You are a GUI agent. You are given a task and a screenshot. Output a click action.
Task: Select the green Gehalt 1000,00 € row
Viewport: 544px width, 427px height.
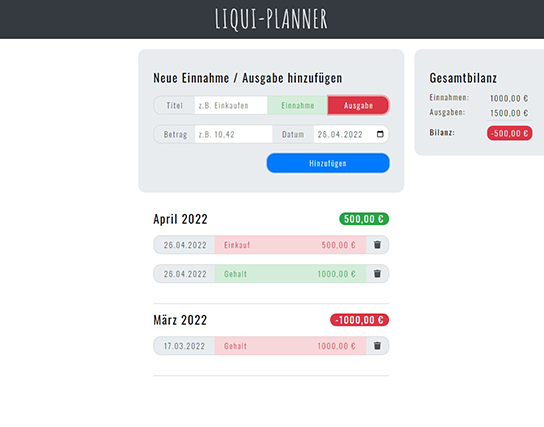tap(290, 274)
